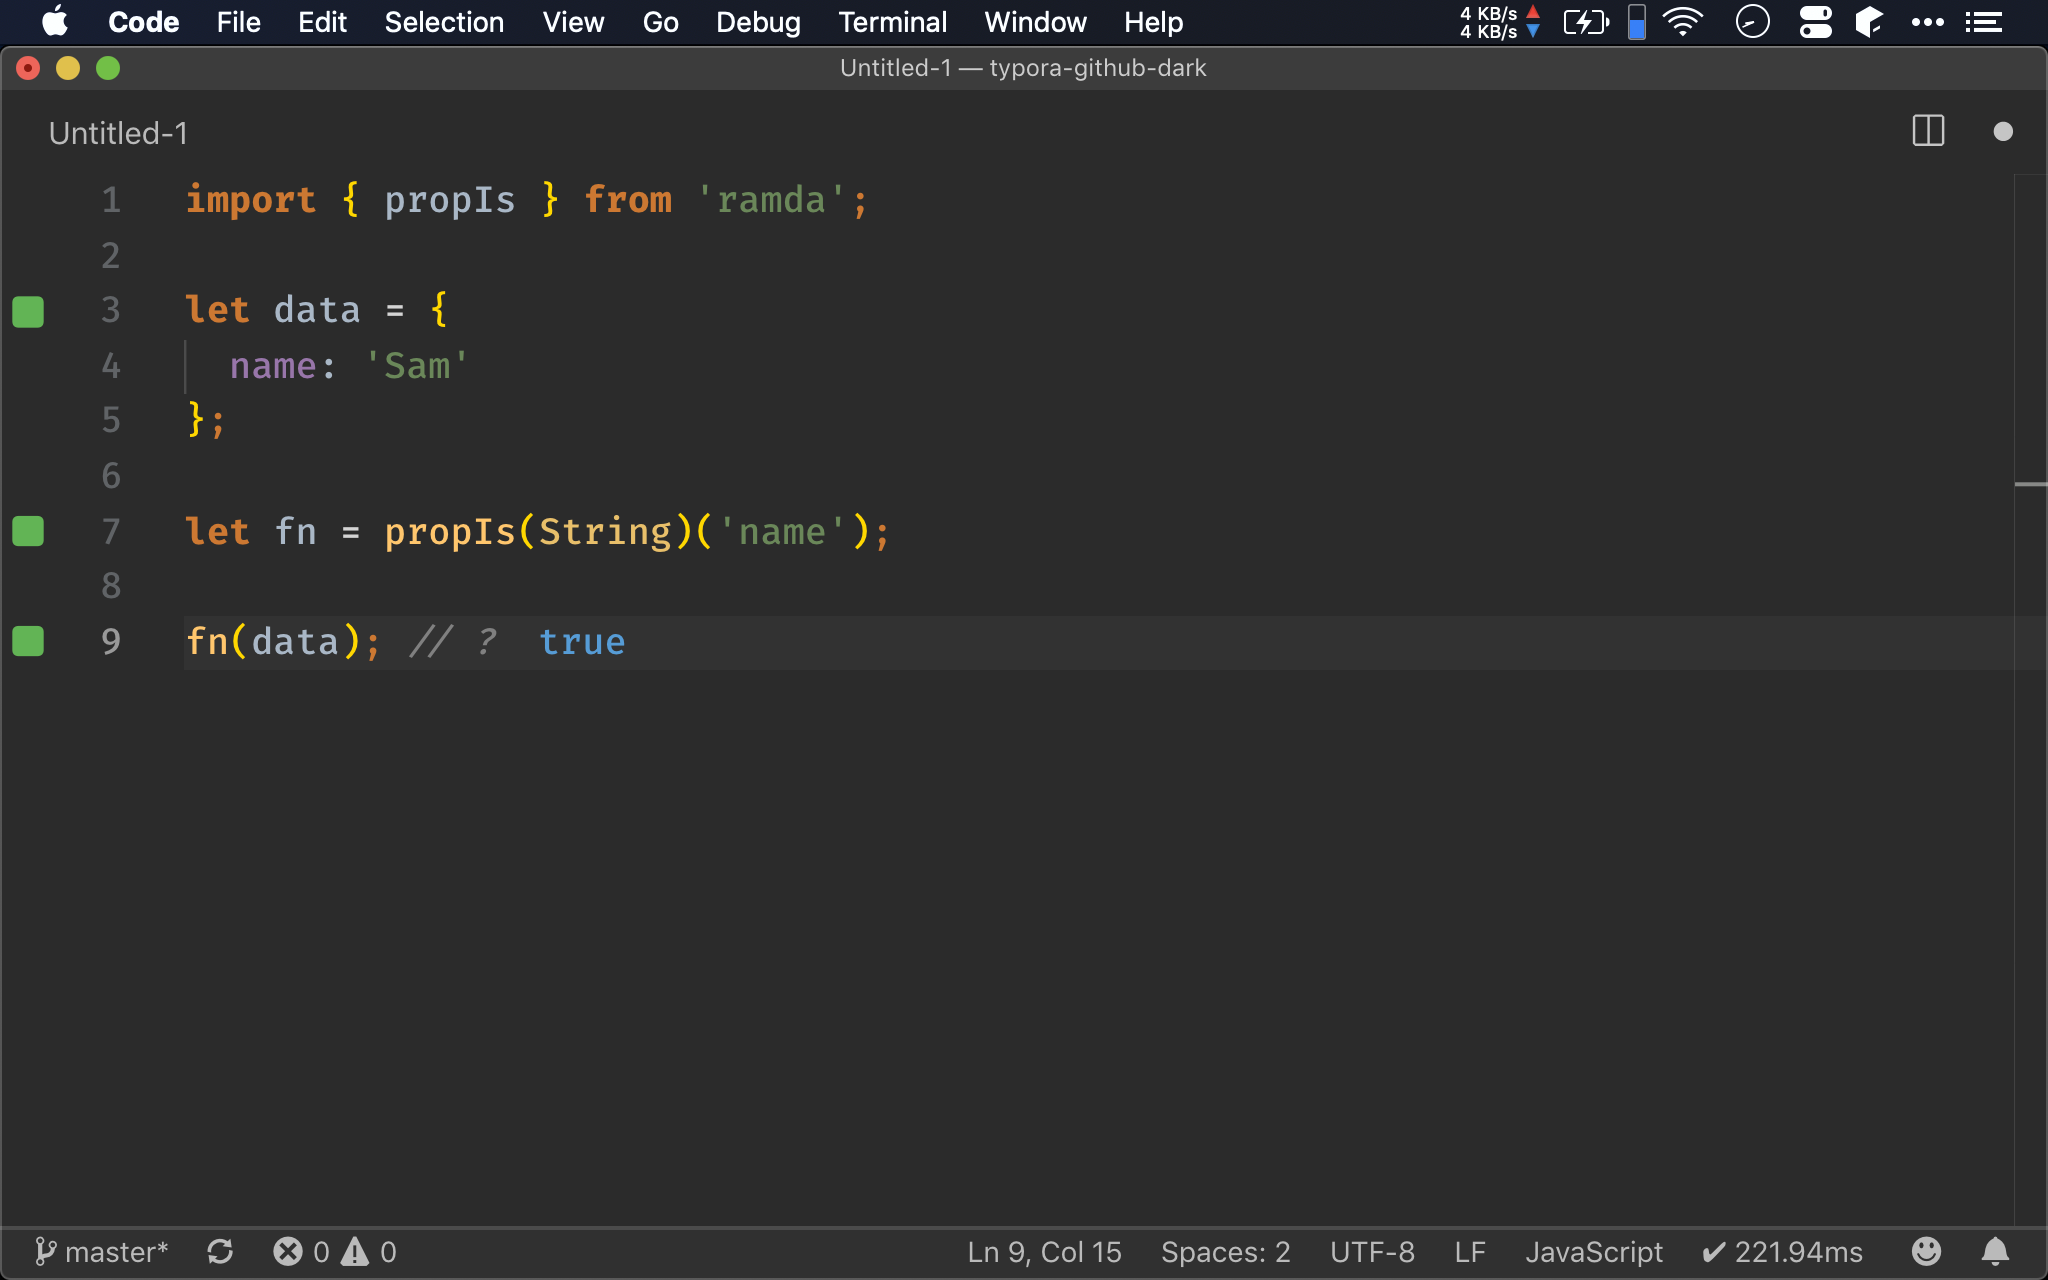Open the View menu
The image size is (2048, 1280).
pyautogui.click(x=573, y=22)
